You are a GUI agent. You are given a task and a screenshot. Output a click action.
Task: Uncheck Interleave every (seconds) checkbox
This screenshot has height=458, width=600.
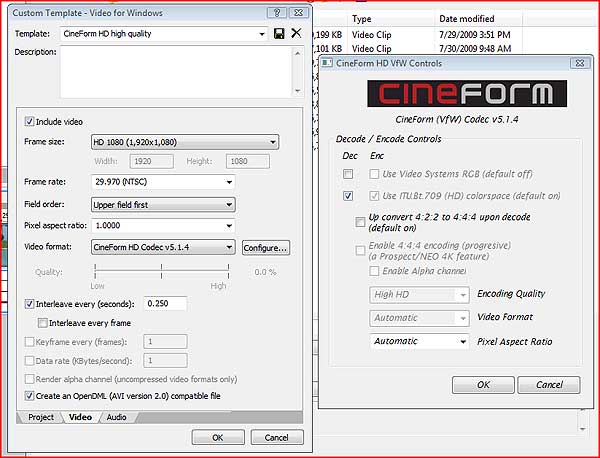pos(29,304)
